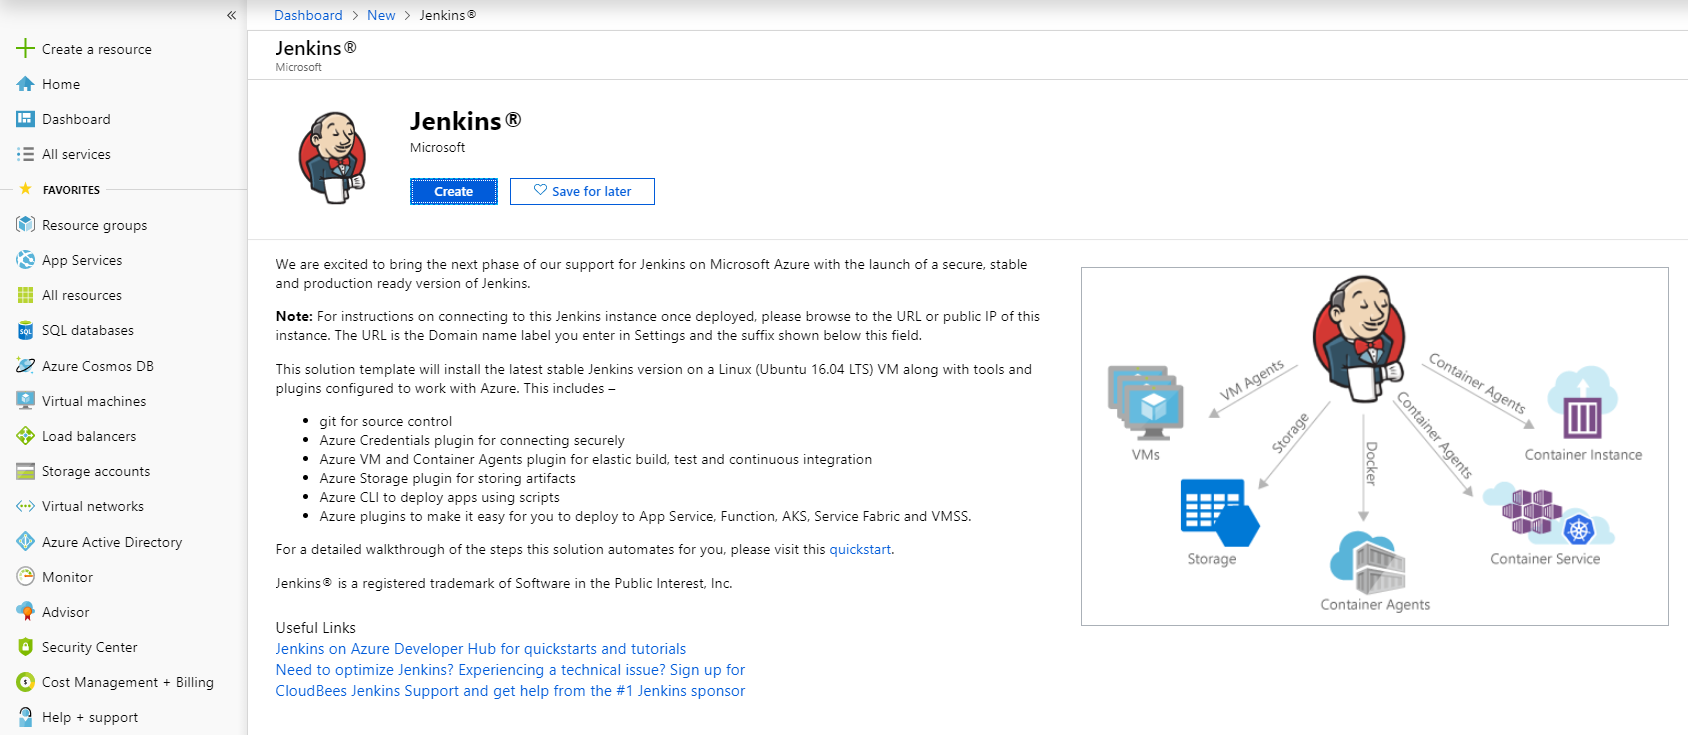Screen dimensions: 1688x735
Task: Click the Save for later button
Action: point(582,191)
